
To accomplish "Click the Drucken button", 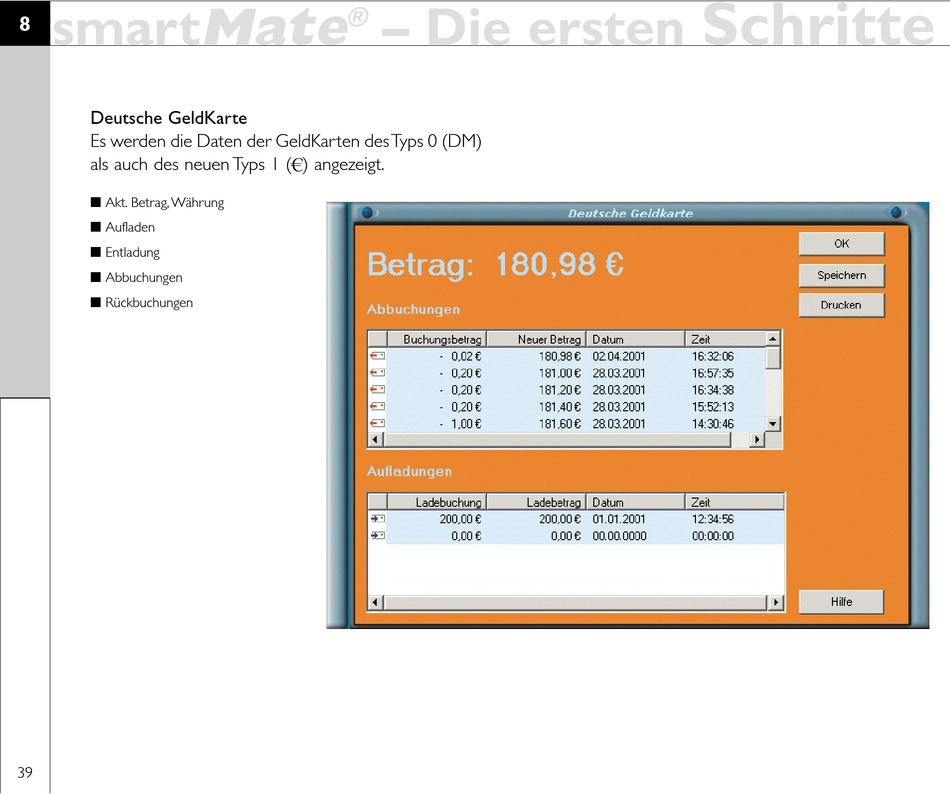I will click(842, 305).
